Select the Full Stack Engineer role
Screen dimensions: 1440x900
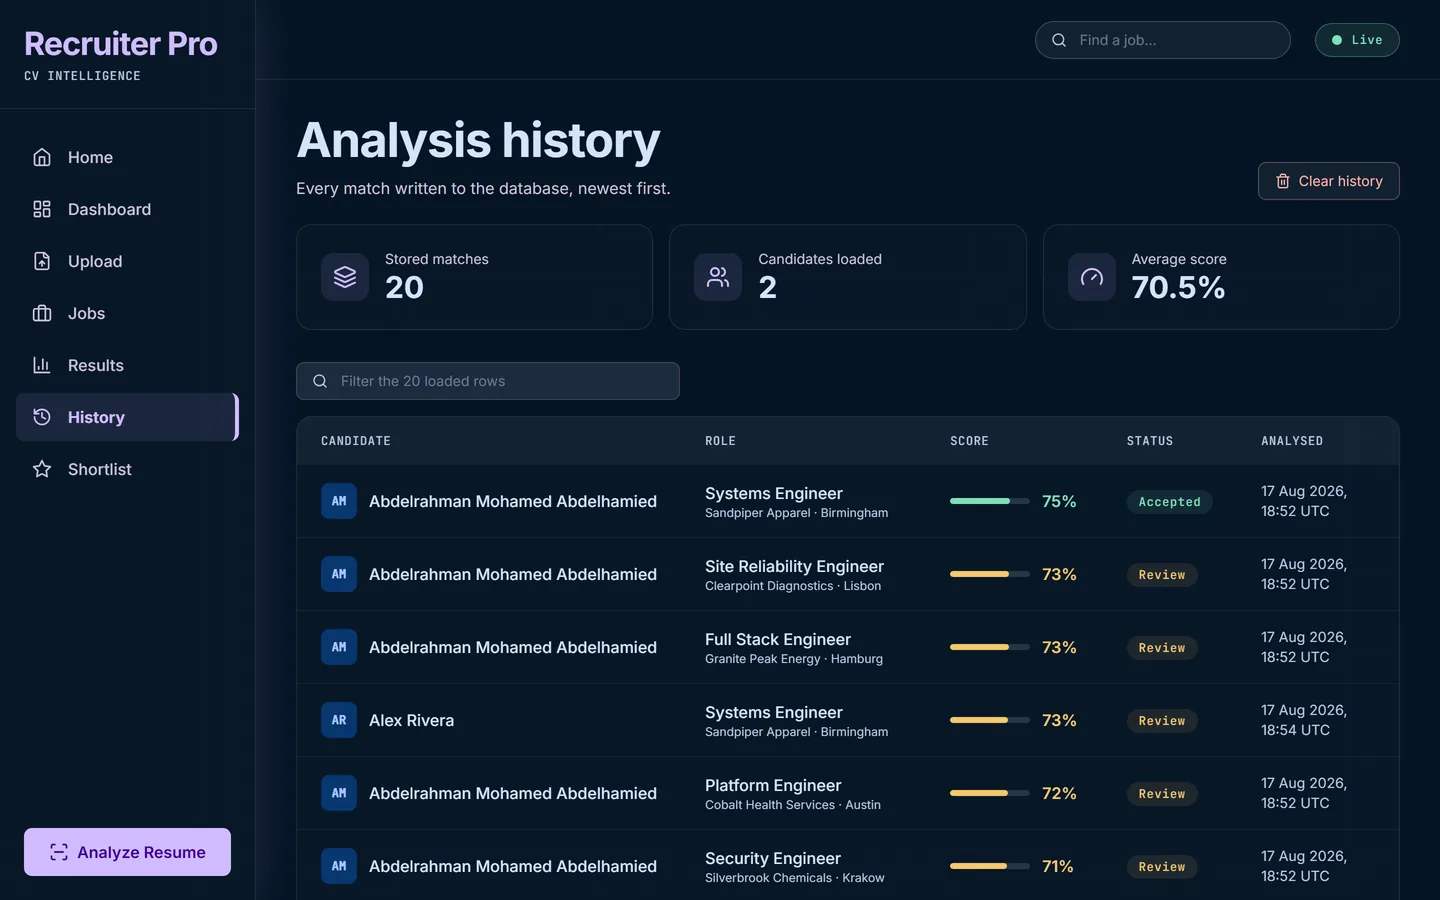(x=778, y=639)
